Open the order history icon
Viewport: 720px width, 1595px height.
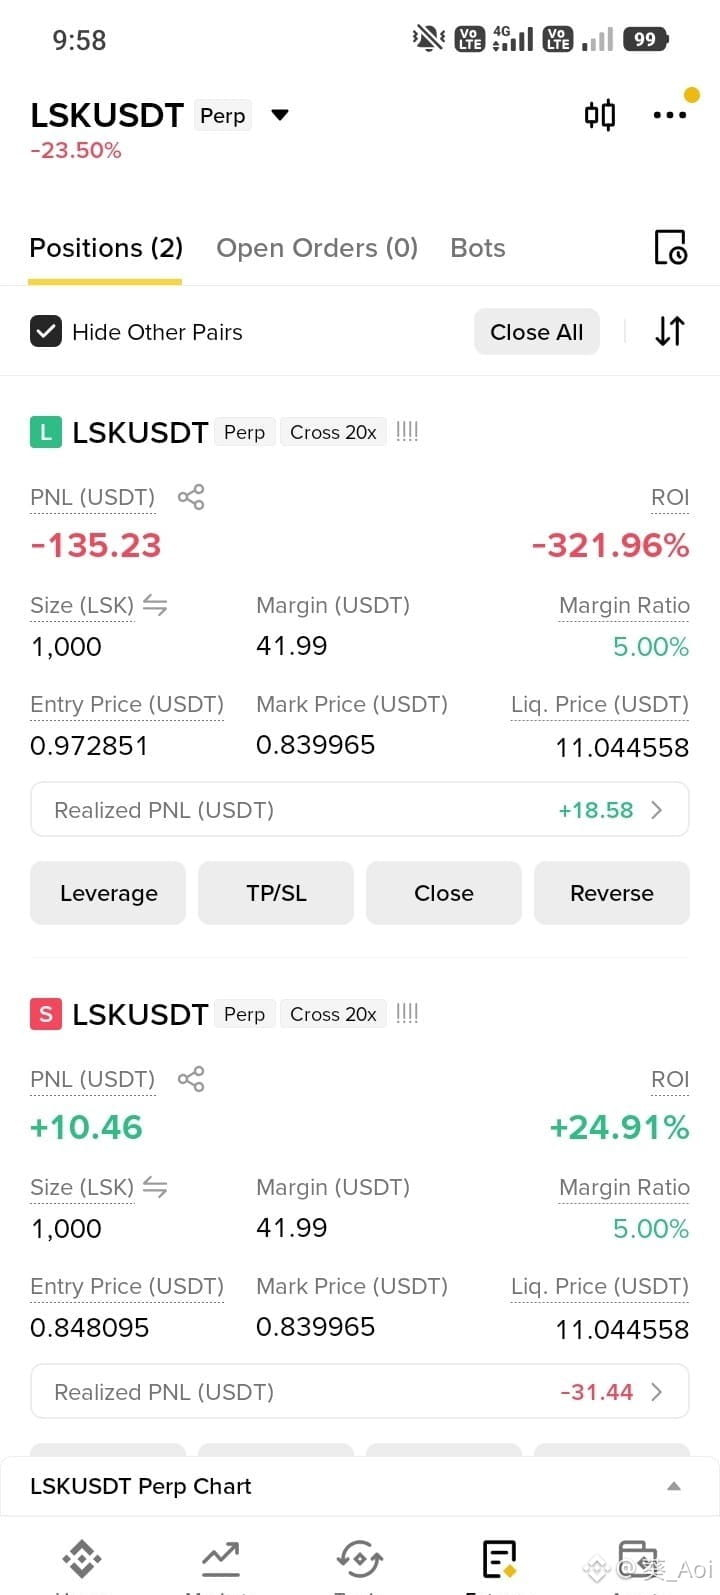(670, 247)
